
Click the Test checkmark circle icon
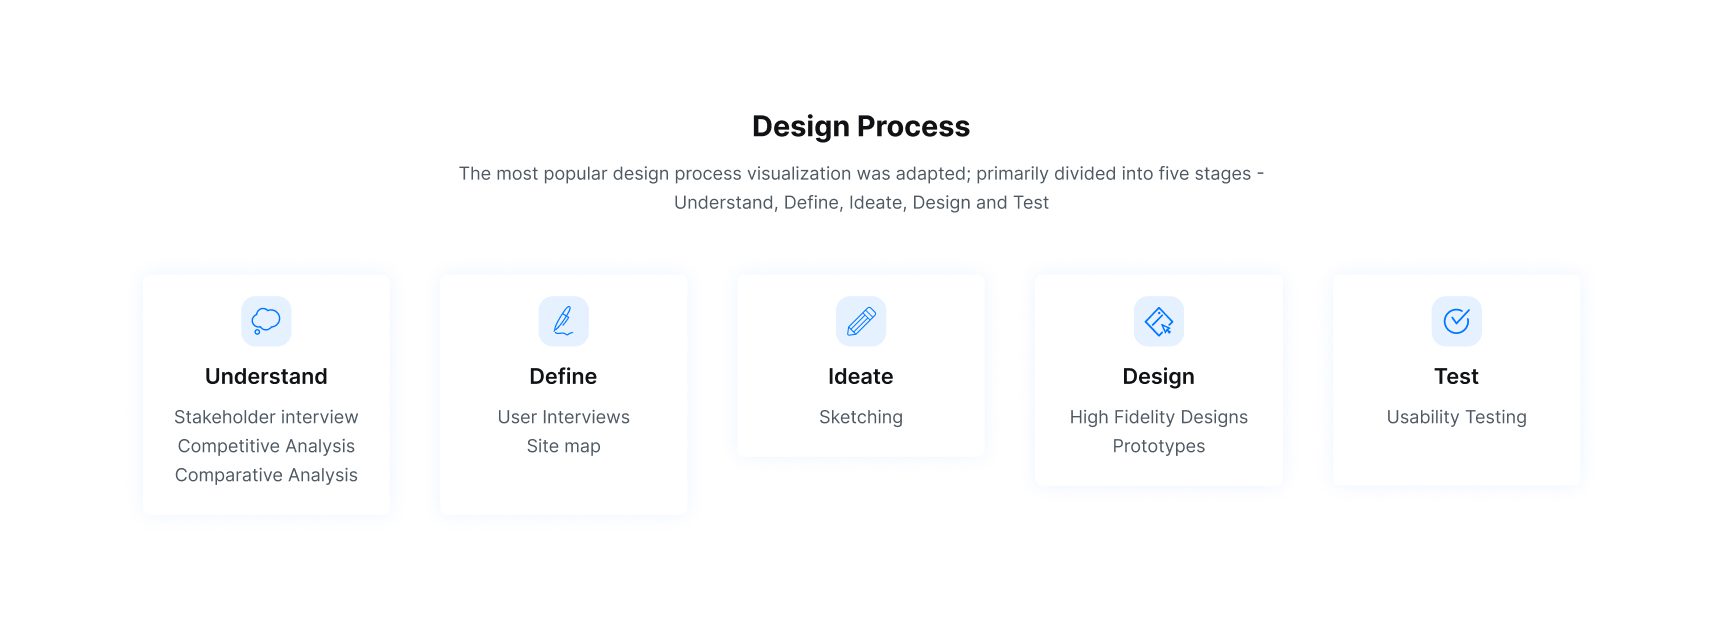click(x=1456, y=321)
